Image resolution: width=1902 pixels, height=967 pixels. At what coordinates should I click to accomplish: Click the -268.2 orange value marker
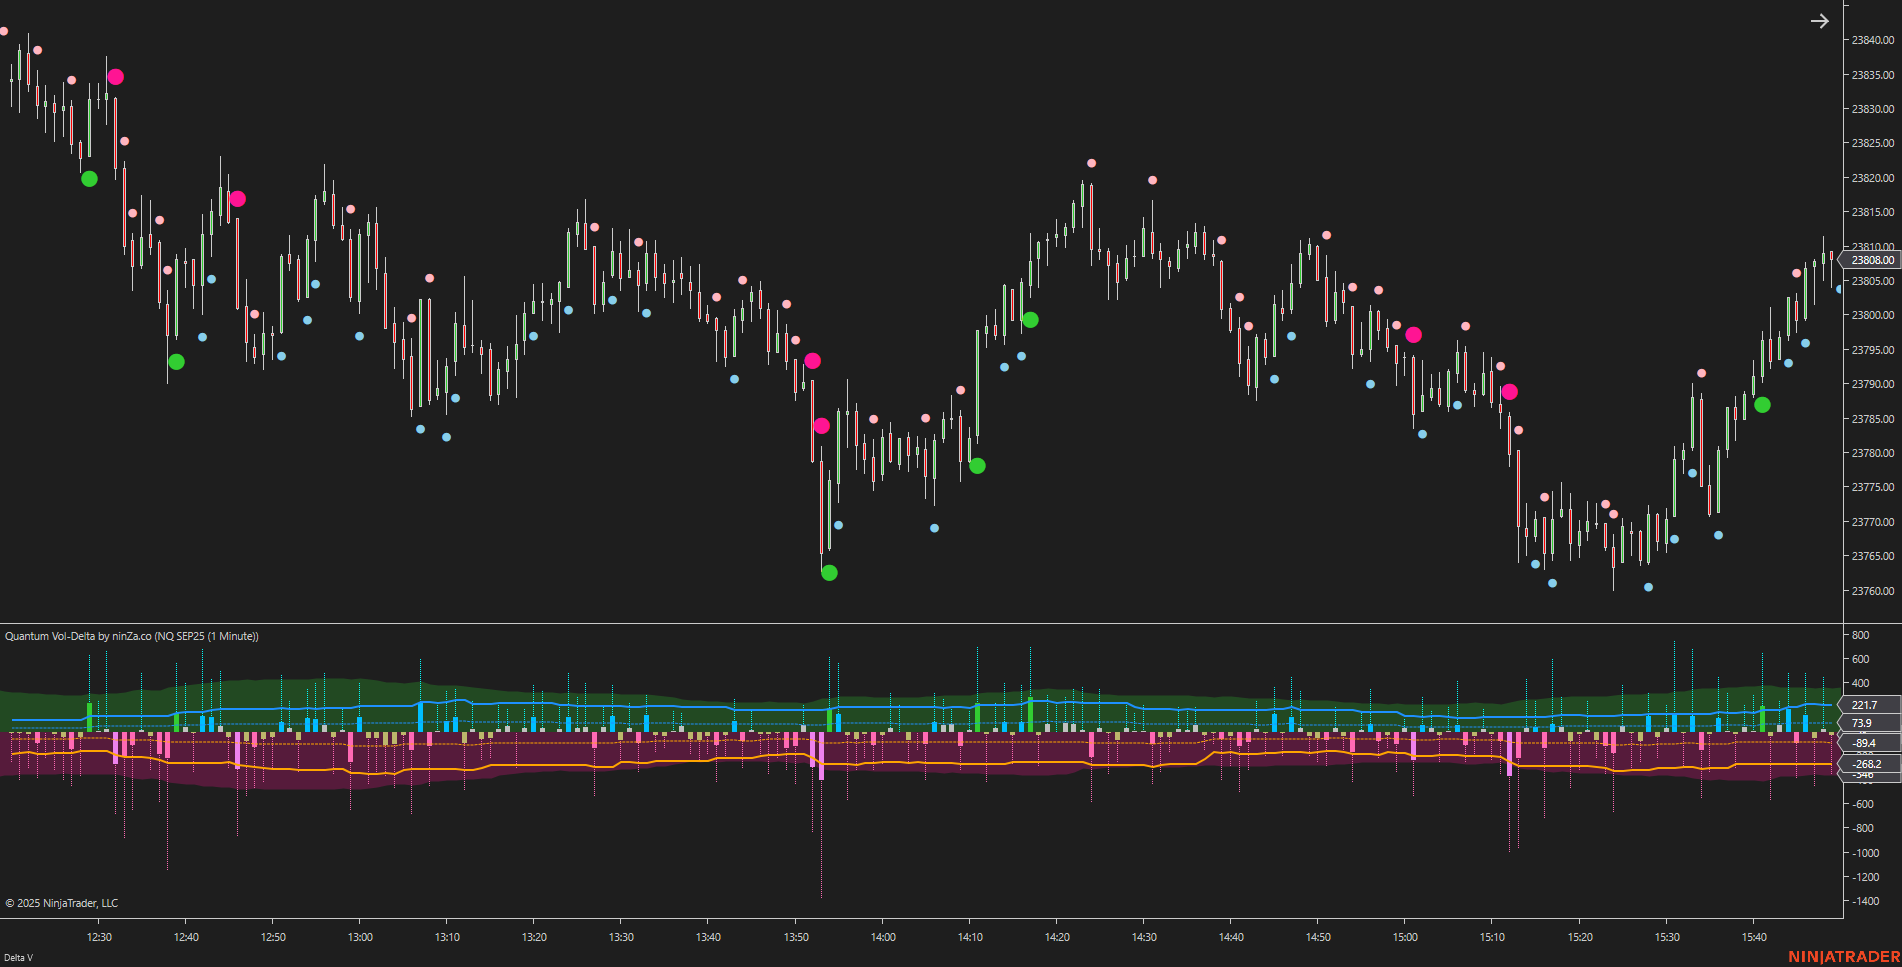click(1866, 764)
